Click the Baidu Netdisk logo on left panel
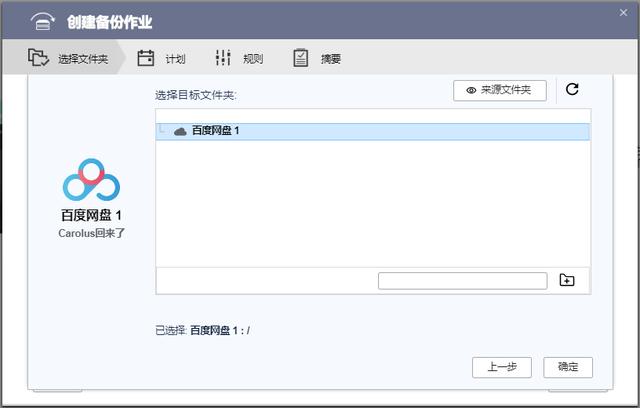Image resolution: width=640 pixels, height=408 pixels. tap(91, 180)
